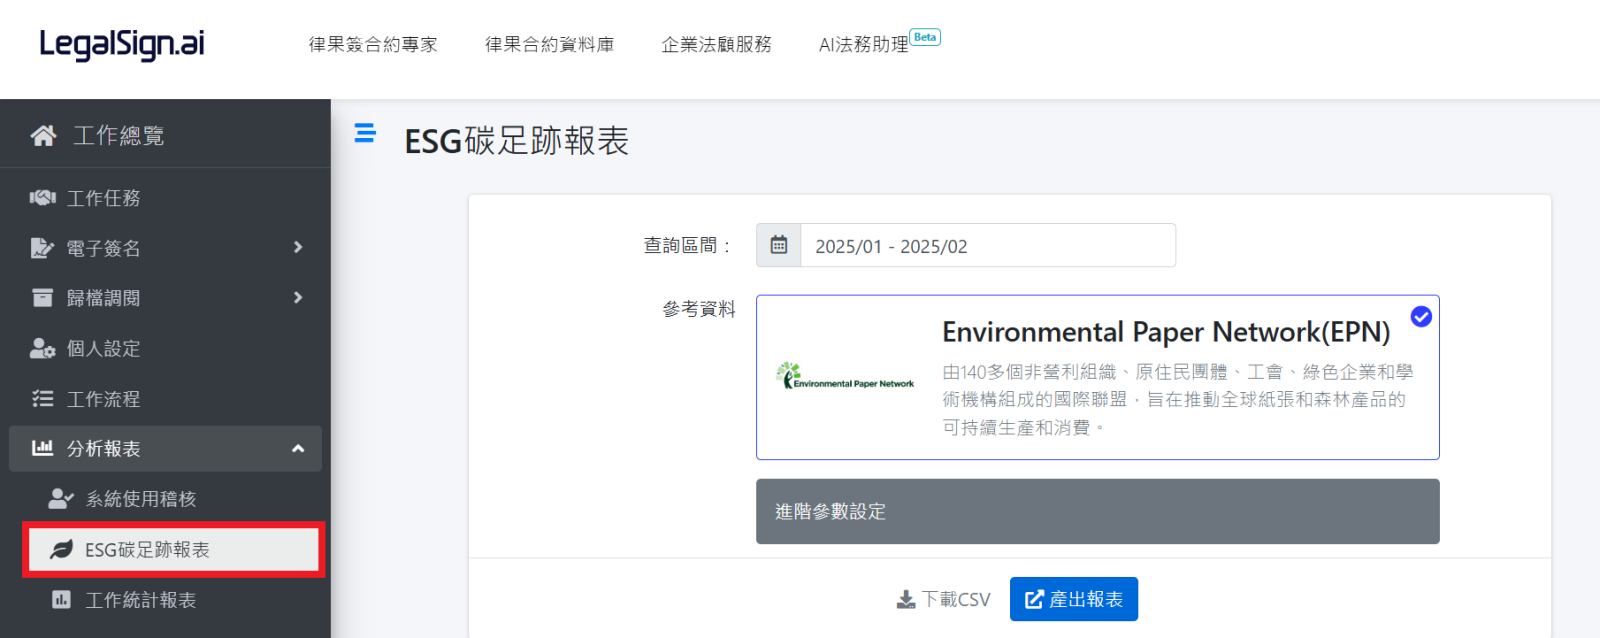Click the calendar icon beside 查詢區間
This screenshot has width=1600, height=638.
point(779,245)
